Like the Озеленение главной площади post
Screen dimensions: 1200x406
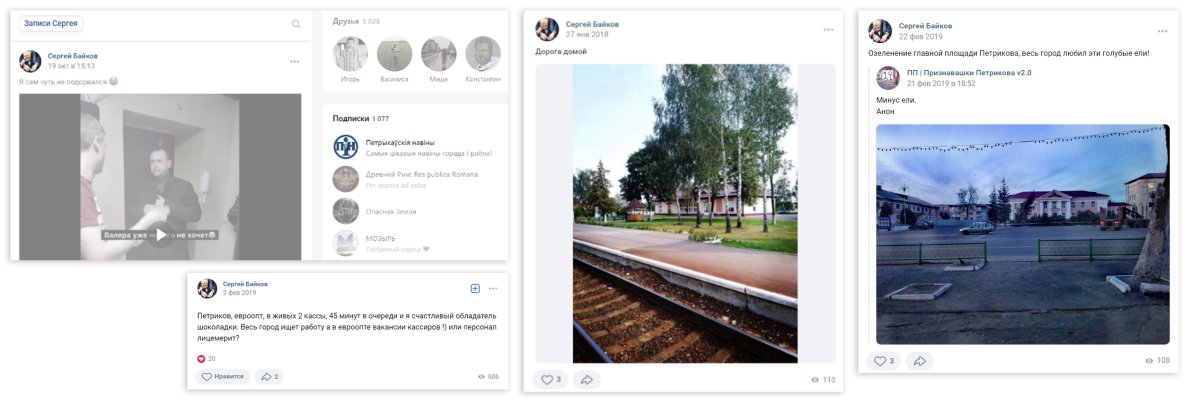[x=886, y=361]
